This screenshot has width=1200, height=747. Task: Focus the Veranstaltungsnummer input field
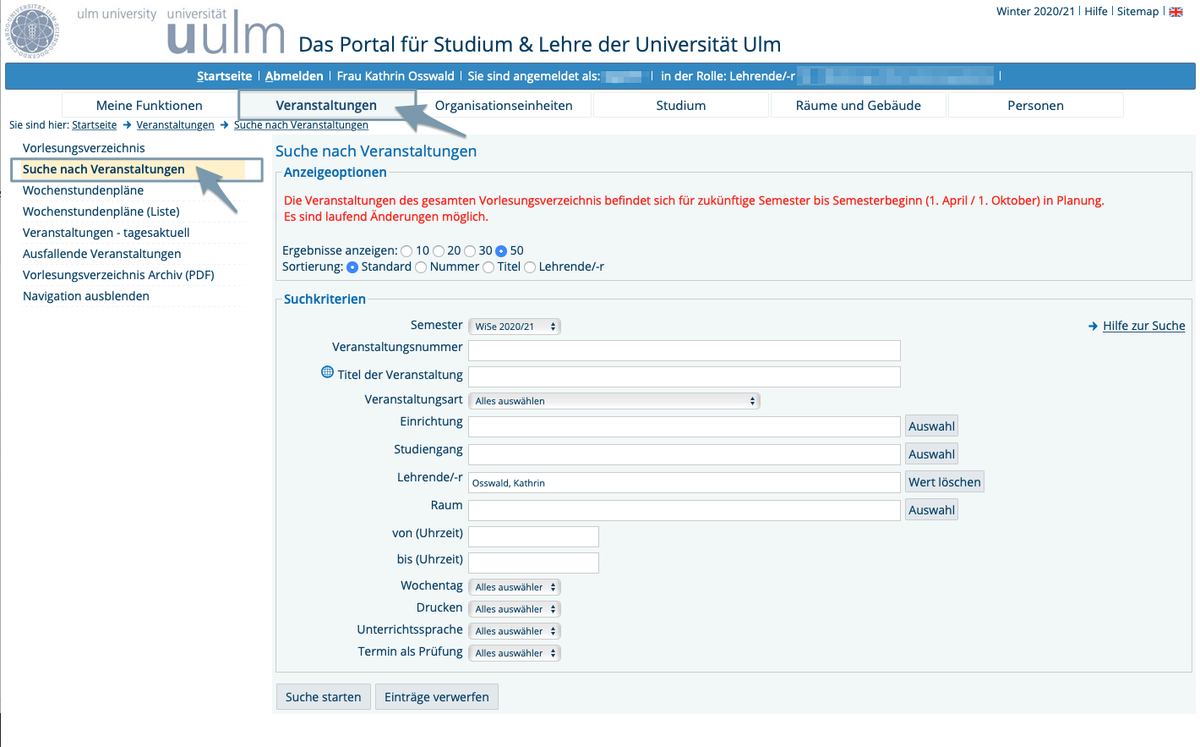(685, 350)
